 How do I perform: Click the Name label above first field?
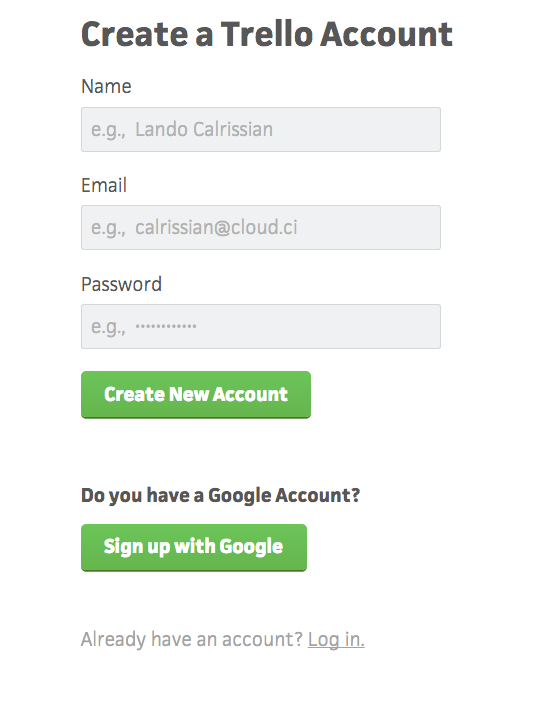point(106,86)
